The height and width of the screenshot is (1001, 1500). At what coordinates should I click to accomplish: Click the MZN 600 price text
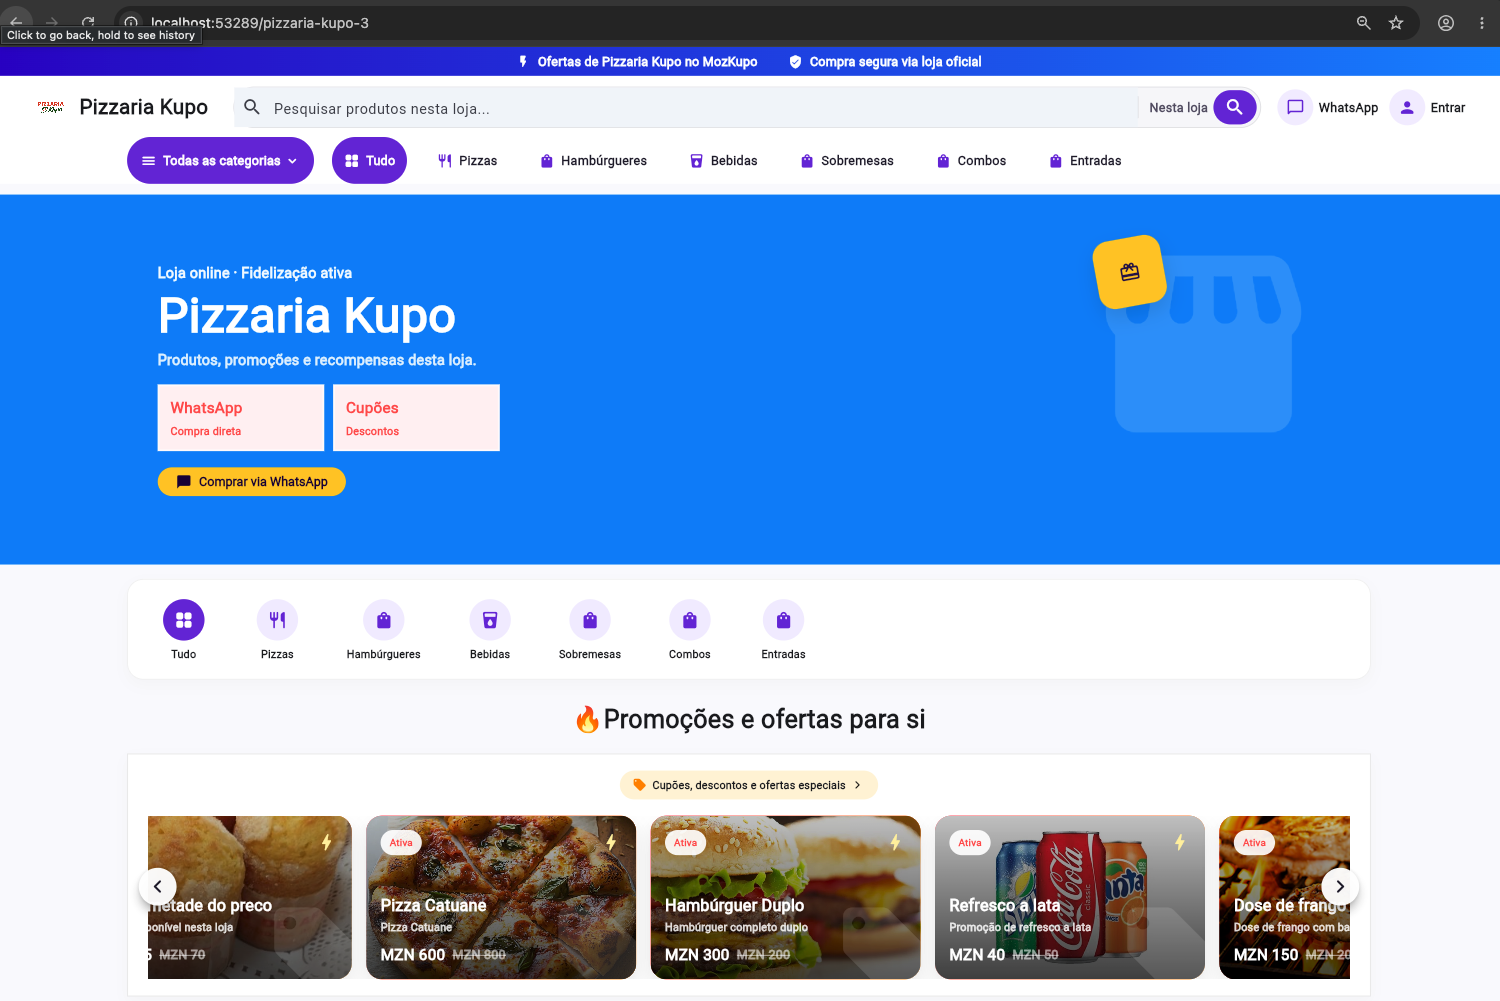413,955
